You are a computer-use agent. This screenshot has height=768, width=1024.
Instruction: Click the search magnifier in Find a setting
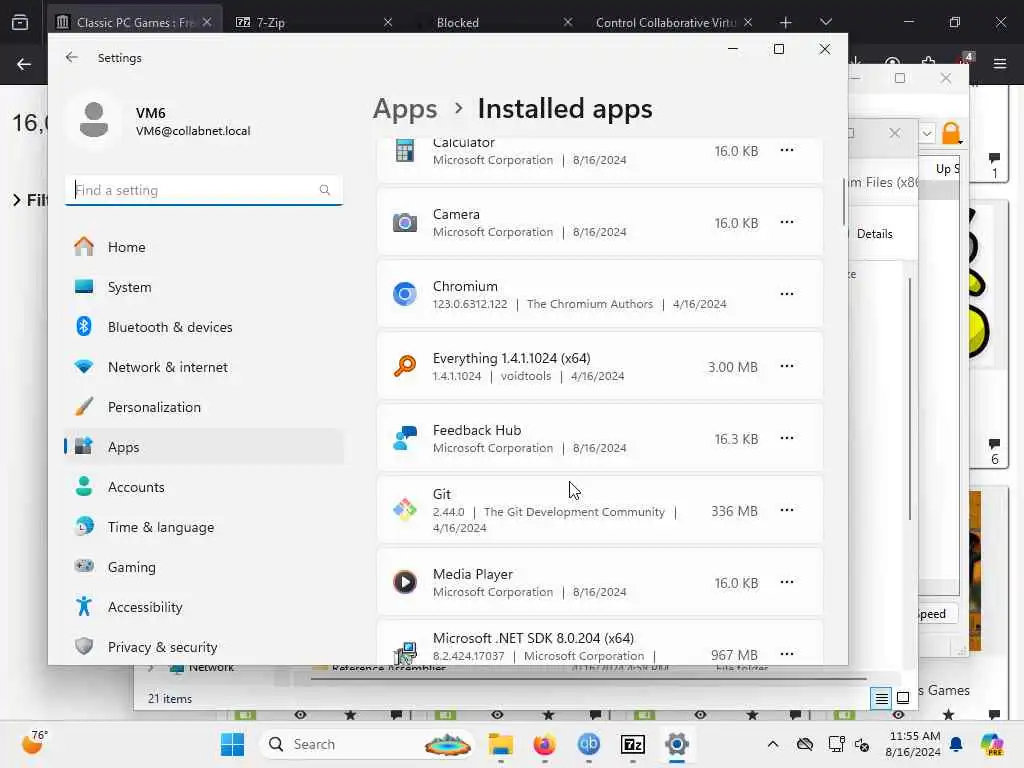coord(325,190)
